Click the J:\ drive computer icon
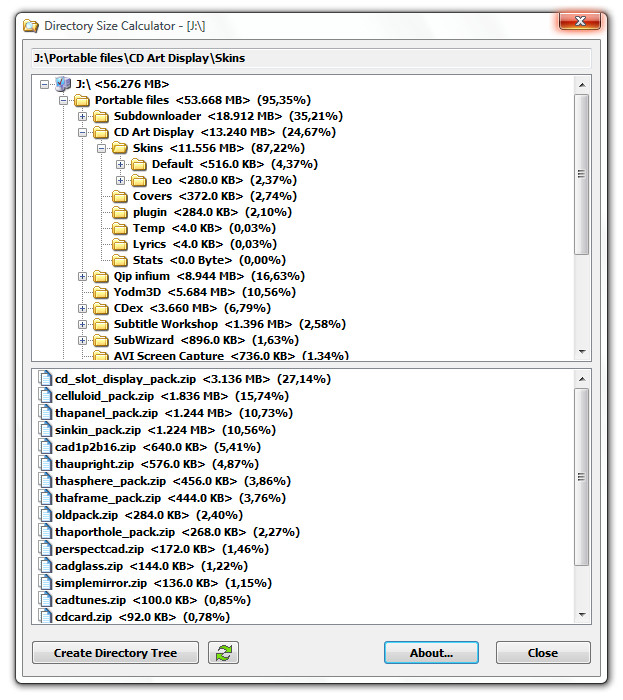623x700 pixels. 63,84
